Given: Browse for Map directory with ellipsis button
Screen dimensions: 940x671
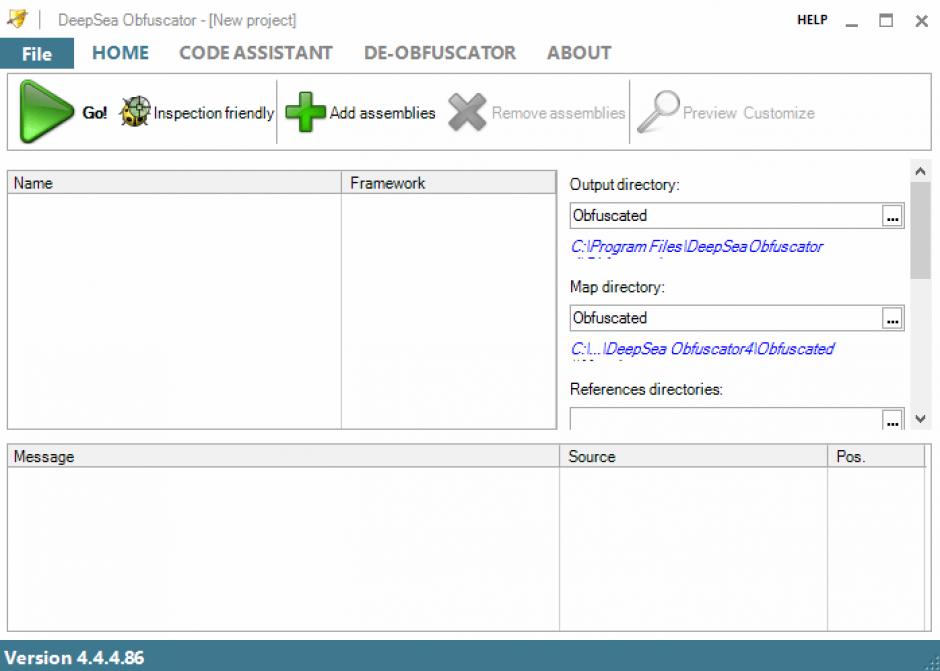Looking at the screenshot, I should tap(892, 318).
